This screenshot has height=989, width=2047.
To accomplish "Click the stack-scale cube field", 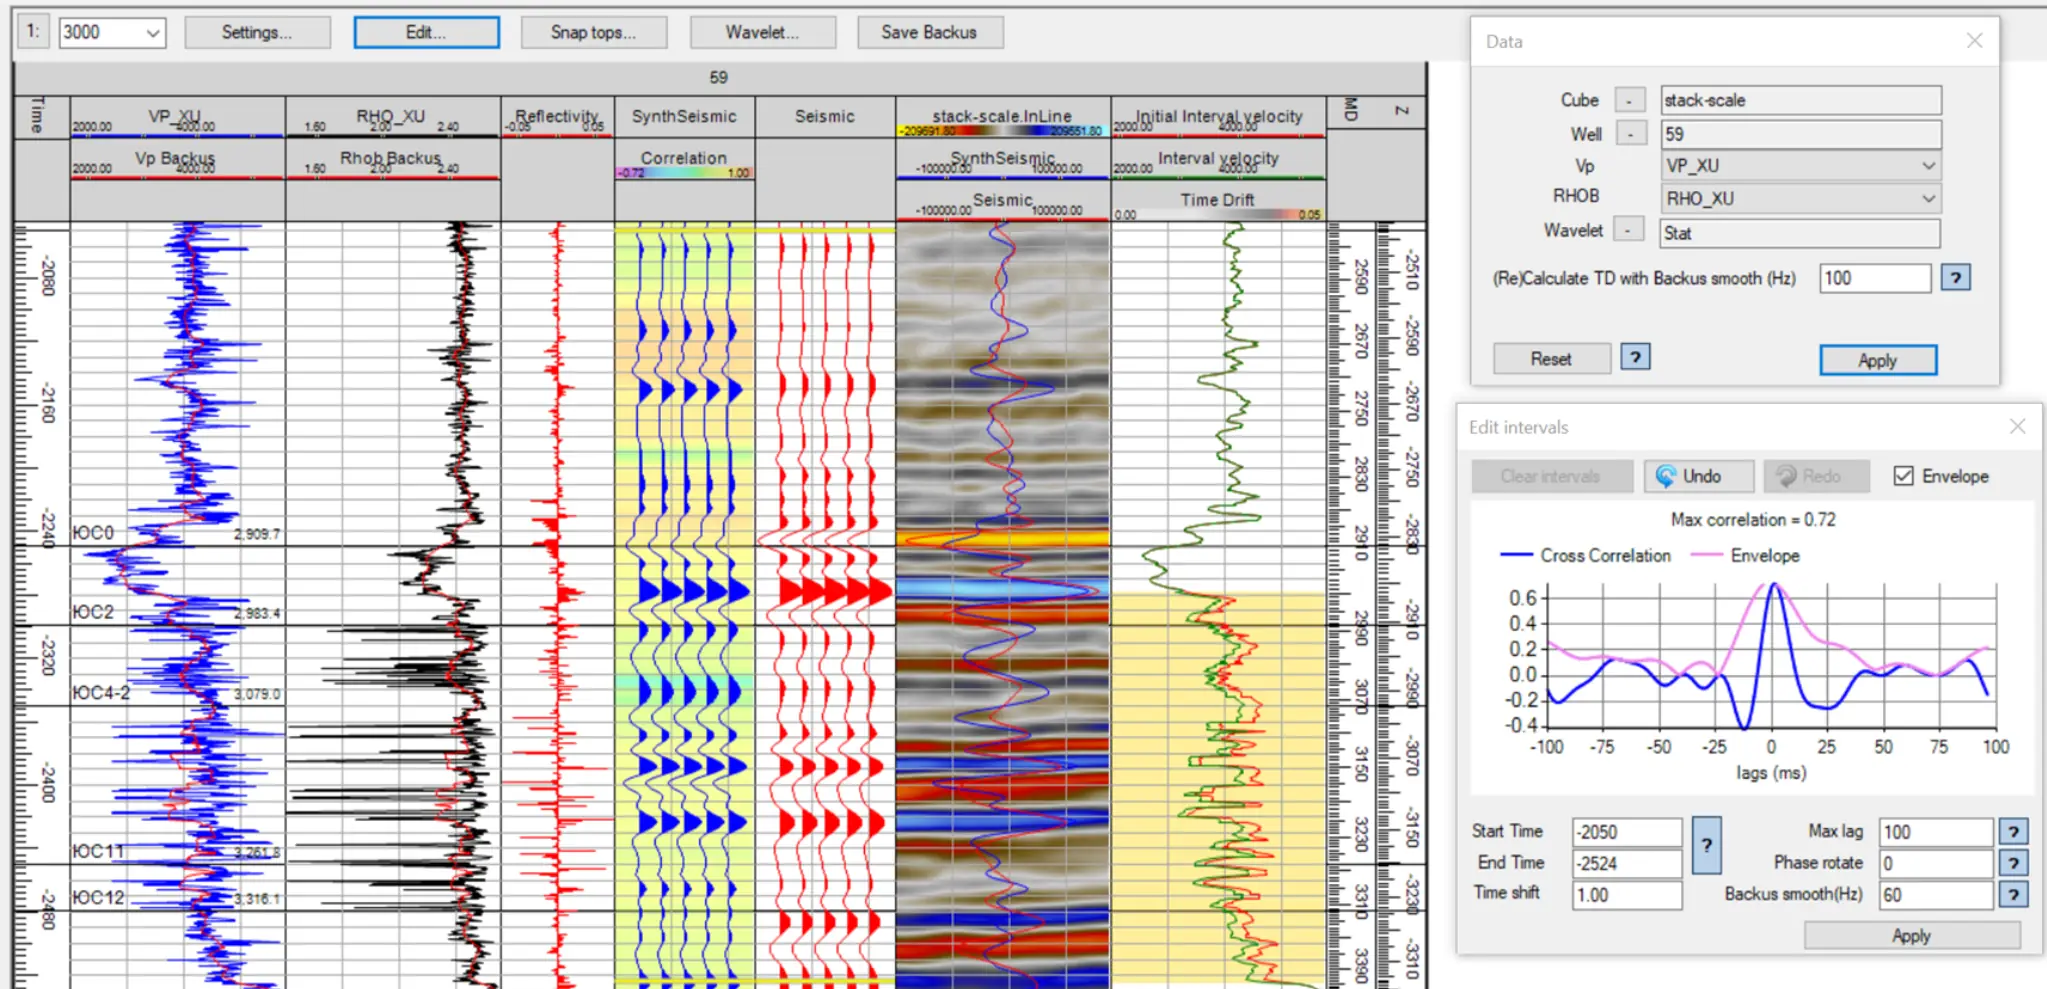I will (x=1800, y=100).
